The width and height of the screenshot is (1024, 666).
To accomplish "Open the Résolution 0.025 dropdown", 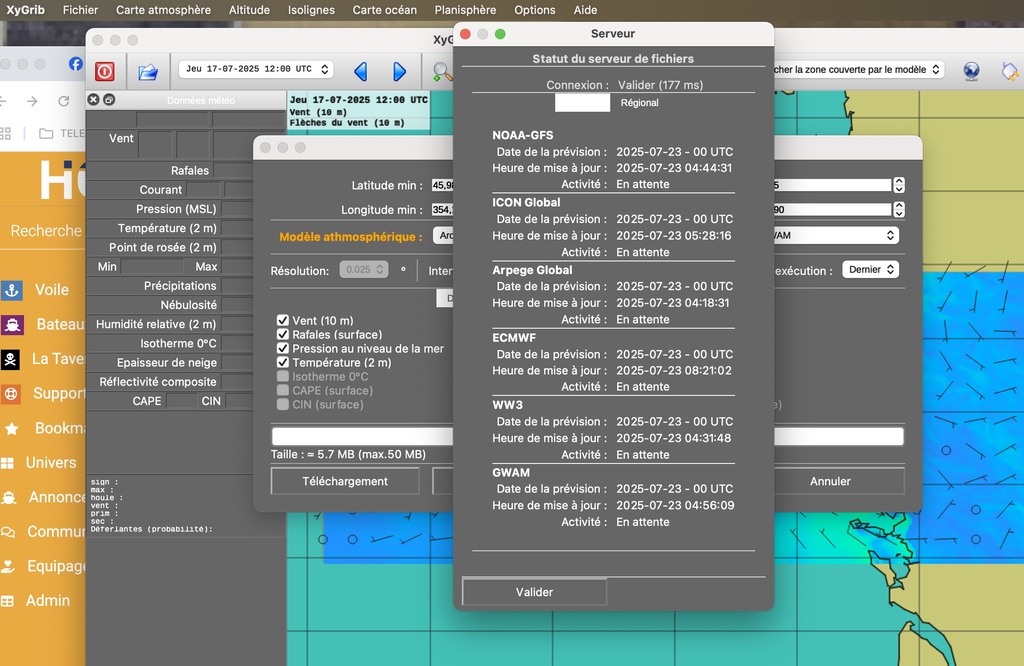I will [x=364, y=269].
